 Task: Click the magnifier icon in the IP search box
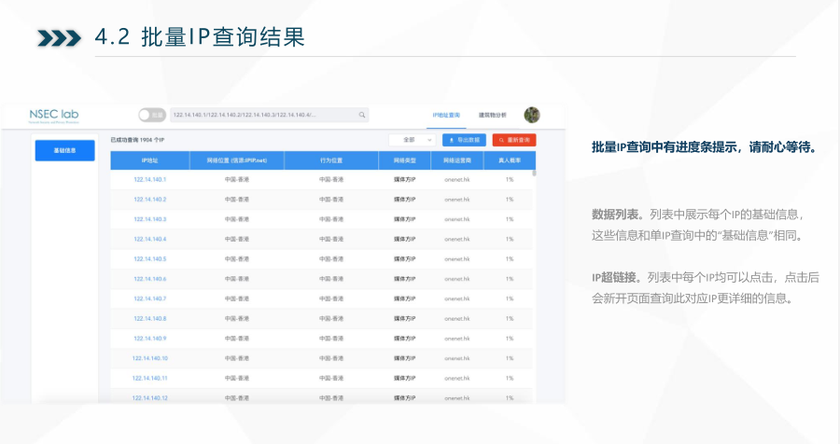pyautogui.click(x=362, y=115)
